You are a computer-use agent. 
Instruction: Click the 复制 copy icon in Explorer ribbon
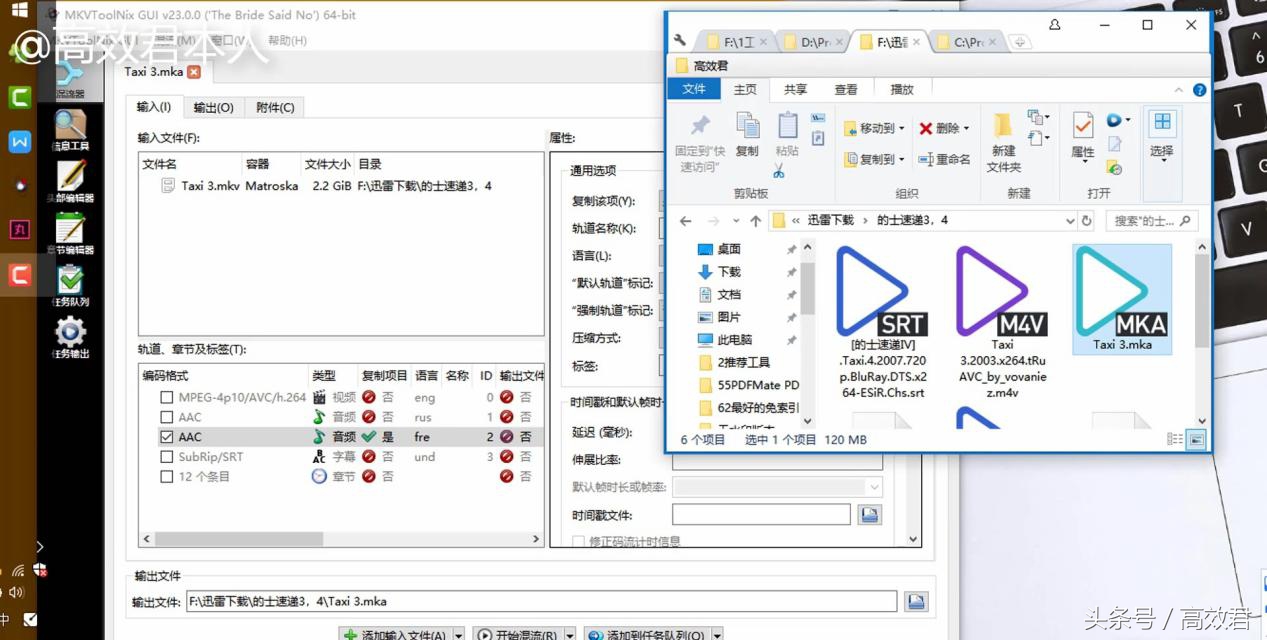coord(746,130)
